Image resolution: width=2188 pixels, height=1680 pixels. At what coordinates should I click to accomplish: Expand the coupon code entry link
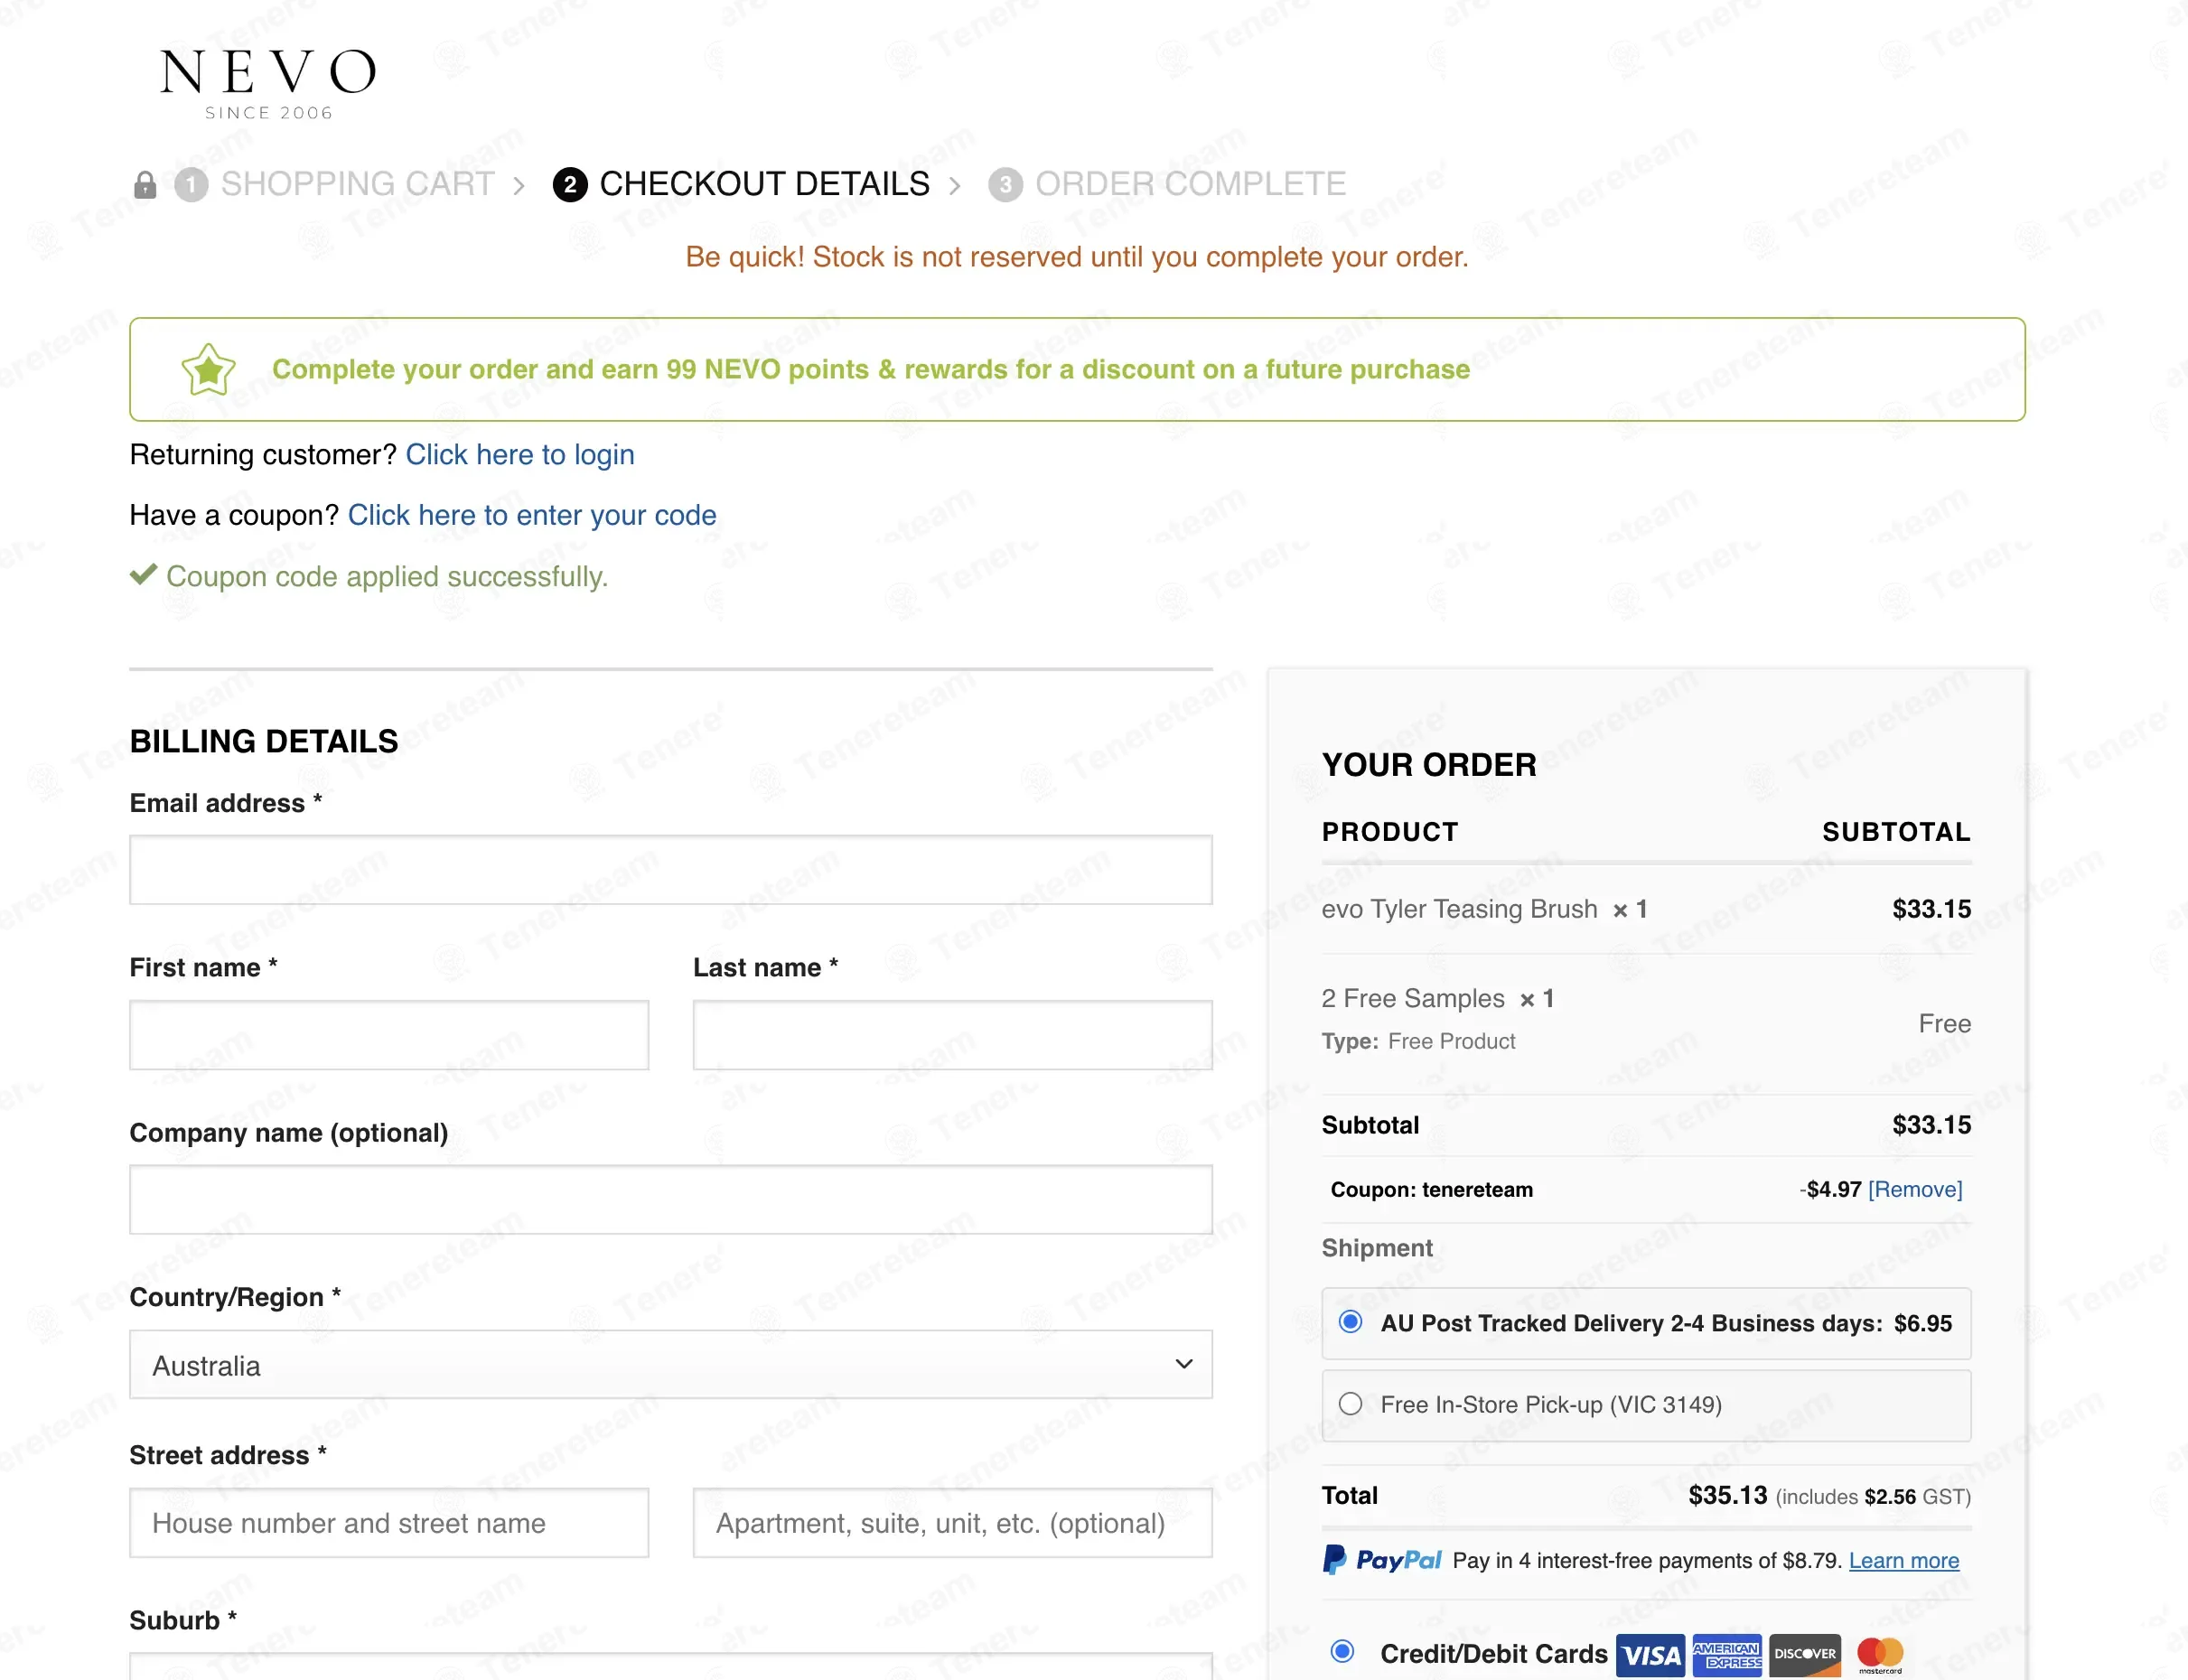(x=532, y=515)
